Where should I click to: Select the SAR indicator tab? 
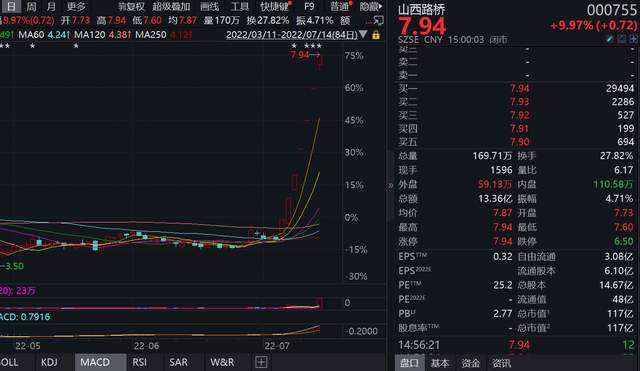click(178, 362)
